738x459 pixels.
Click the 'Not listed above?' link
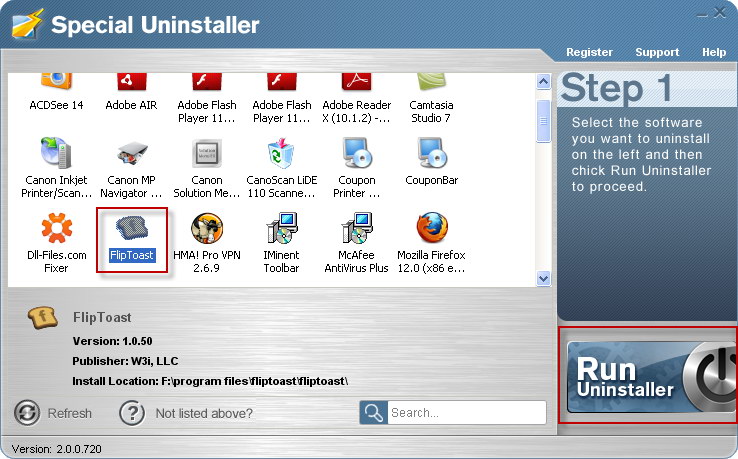pos(204,413)
